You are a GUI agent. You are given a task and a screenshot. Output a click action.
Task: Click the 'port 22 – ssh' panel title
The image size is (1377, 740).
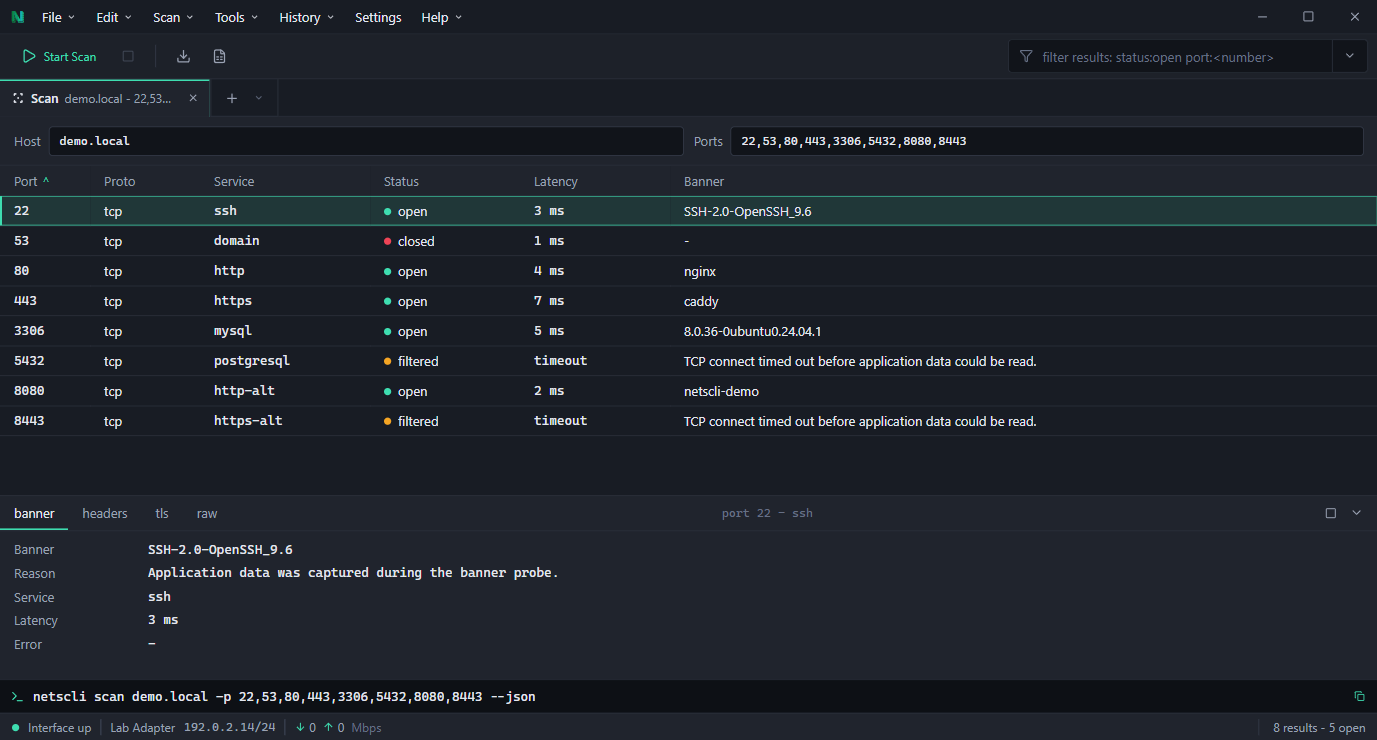pyautogui.click(x=767, y=513)
